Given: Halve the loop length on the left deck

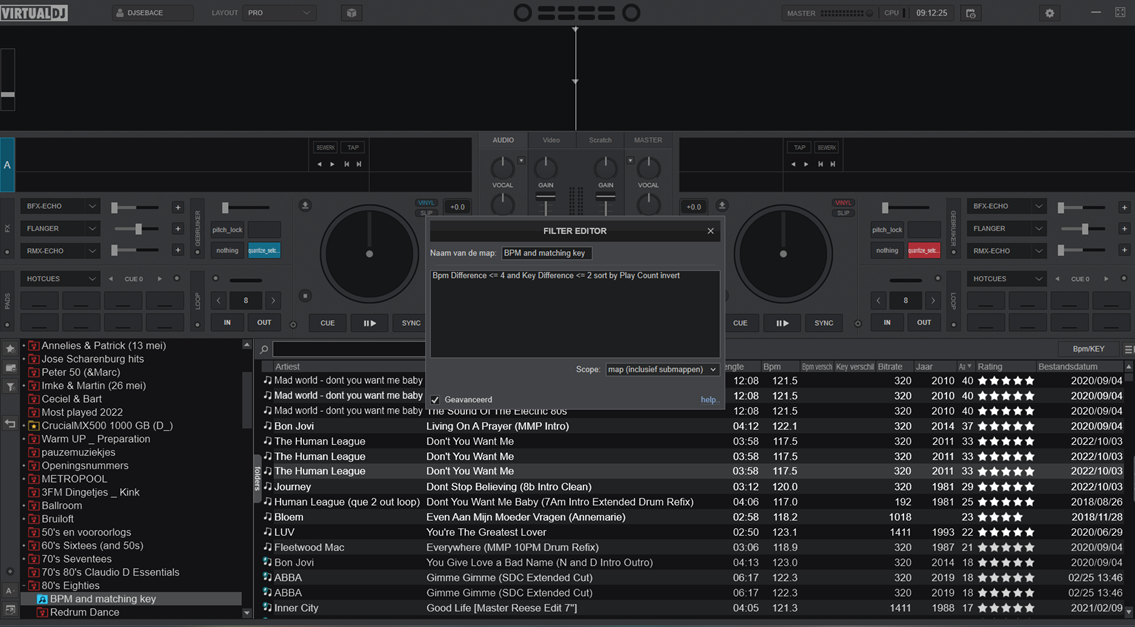Looking at the screenshot, I should pos(219,300).
